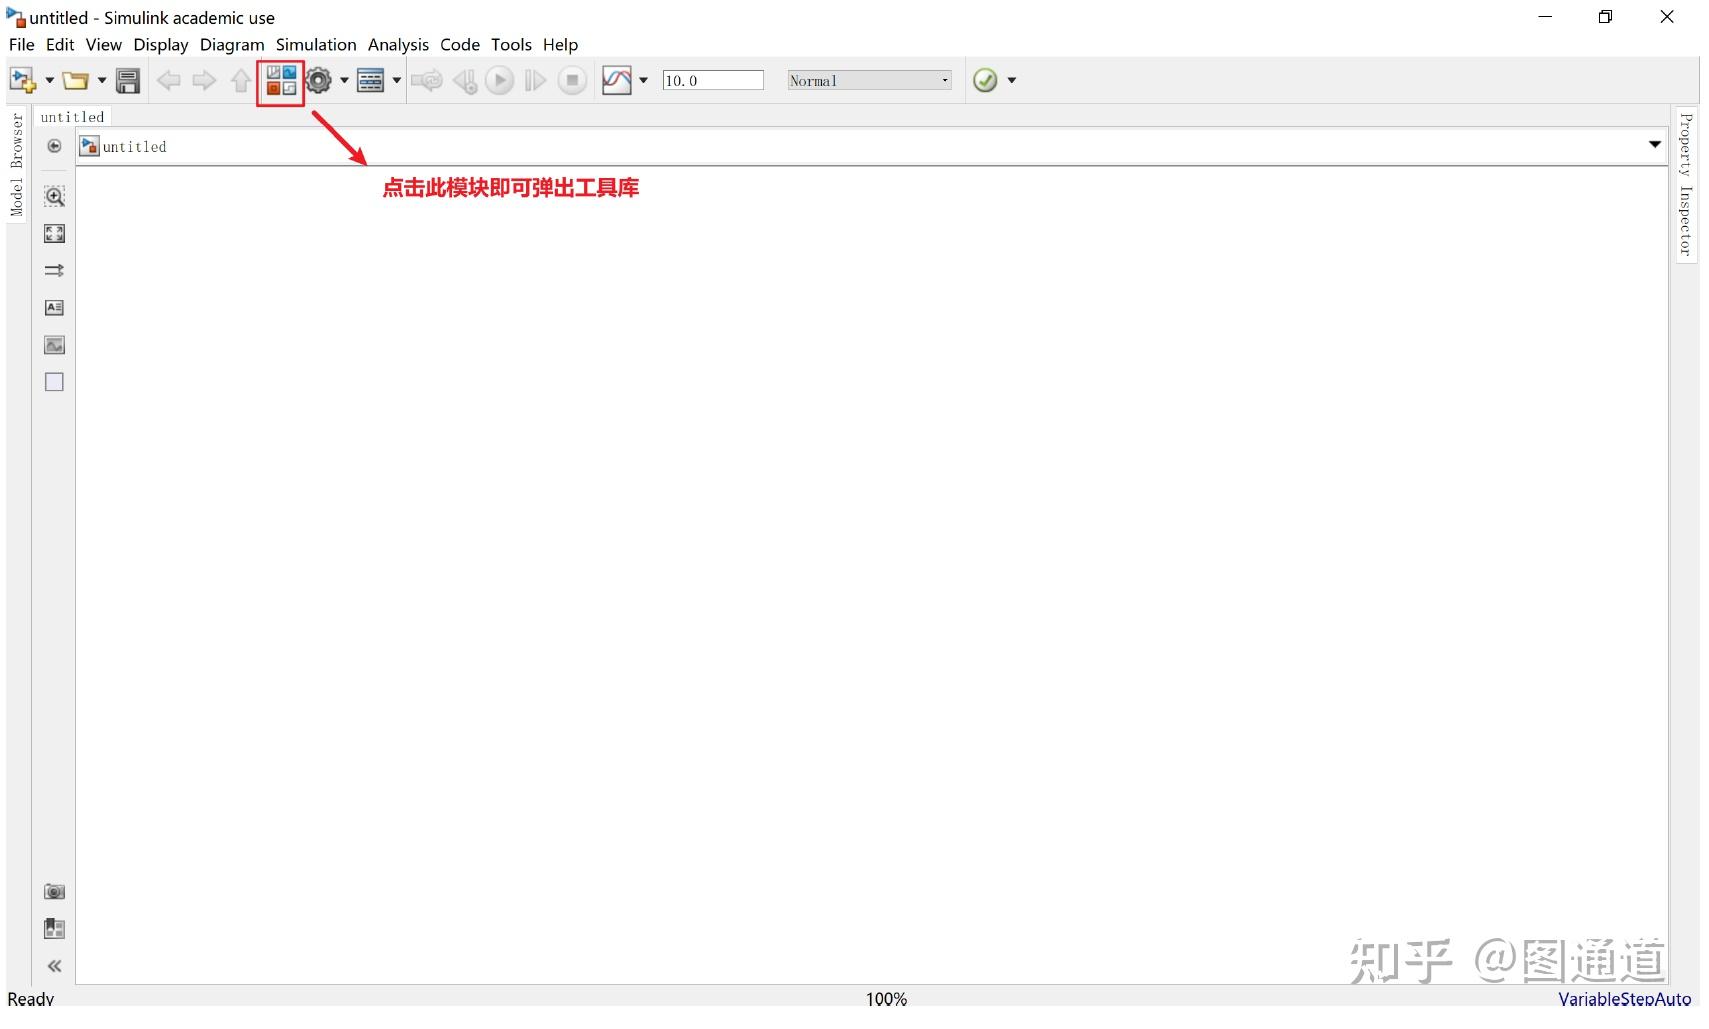Open the Simulink Library Browser
The height and width of the screenshot is (1029, 1709).
(280, 80)
